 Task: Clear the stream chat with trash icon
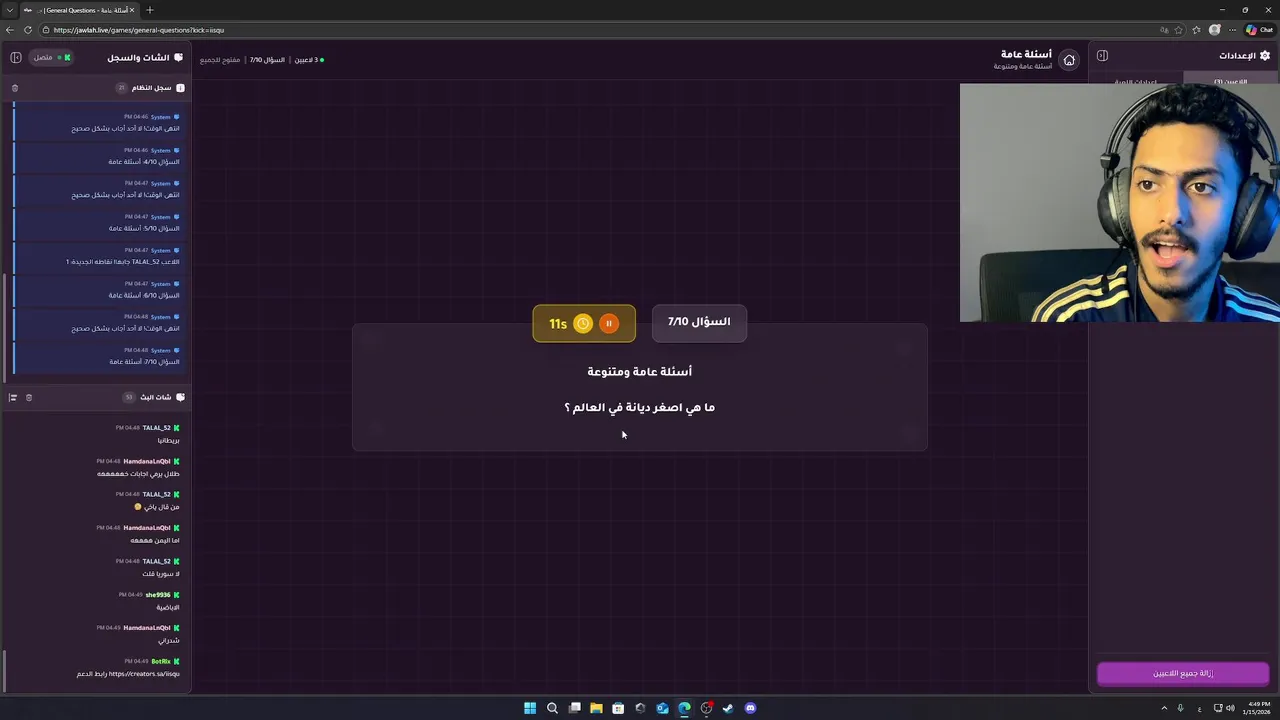29,397
